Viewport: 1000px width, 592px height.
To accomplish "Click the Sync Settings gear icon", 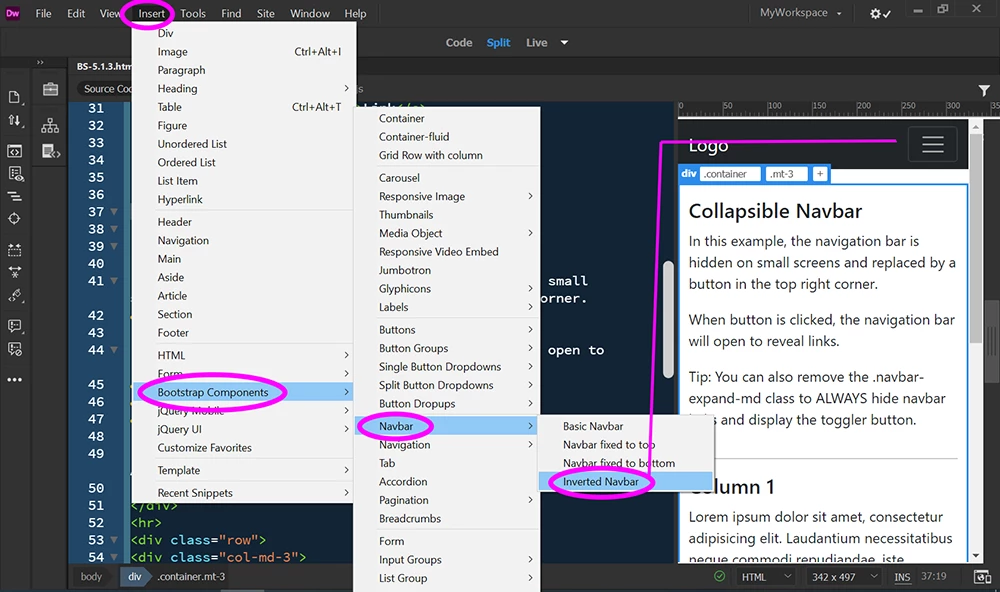I will click(x=880, y=13).
